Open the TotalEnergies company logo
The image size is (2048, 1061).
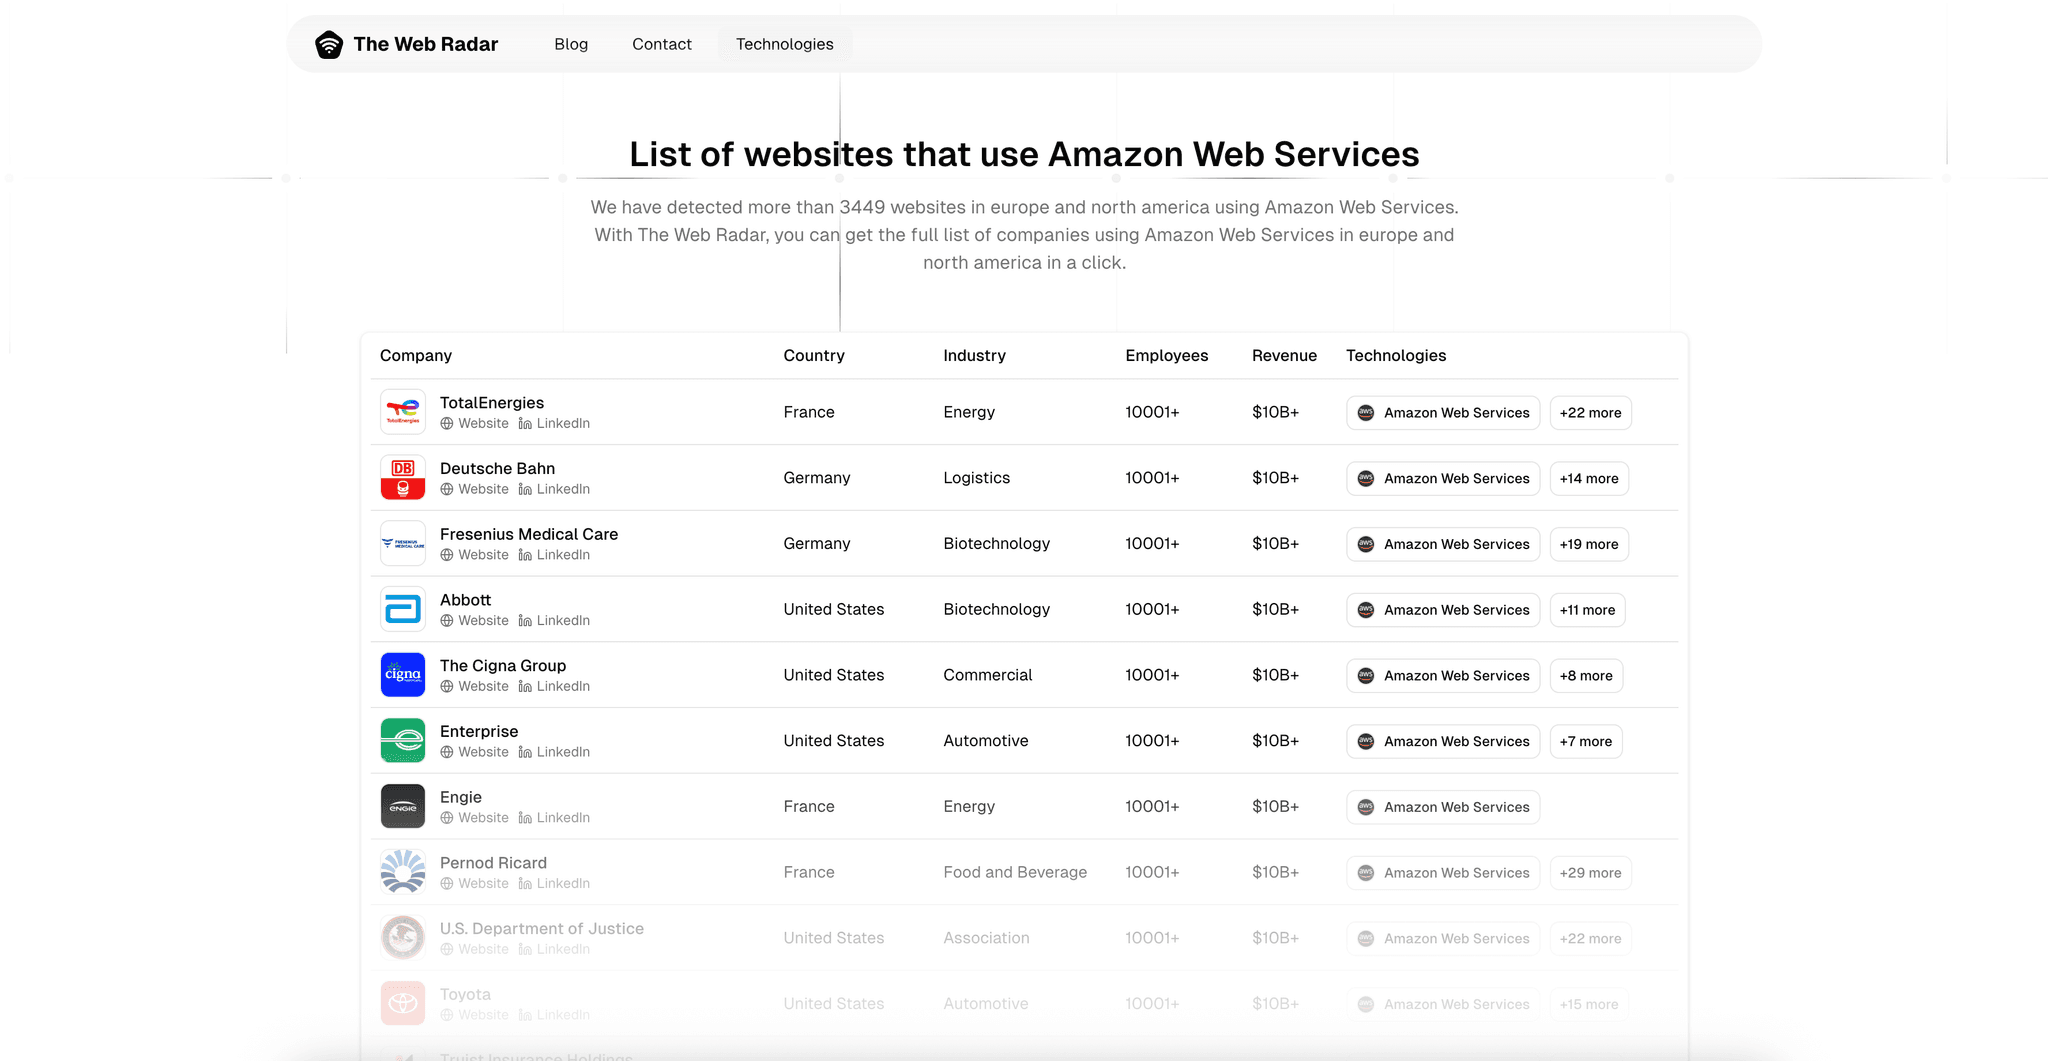[x=403, y=412]
